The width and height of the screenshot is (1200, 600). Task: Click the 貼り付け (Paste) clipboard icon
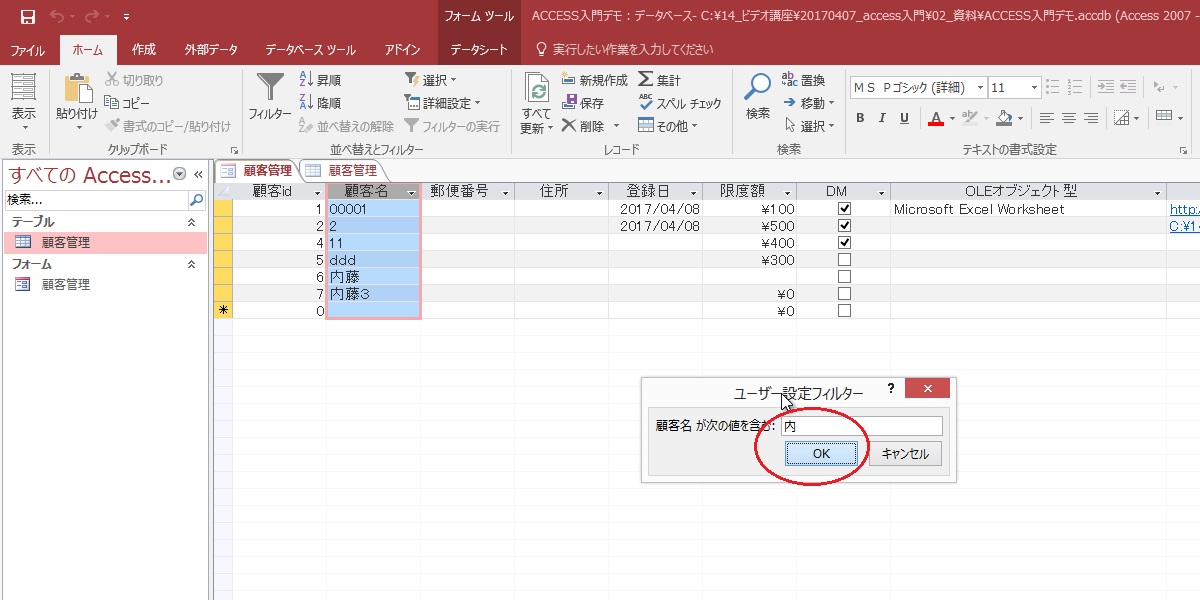78,89
